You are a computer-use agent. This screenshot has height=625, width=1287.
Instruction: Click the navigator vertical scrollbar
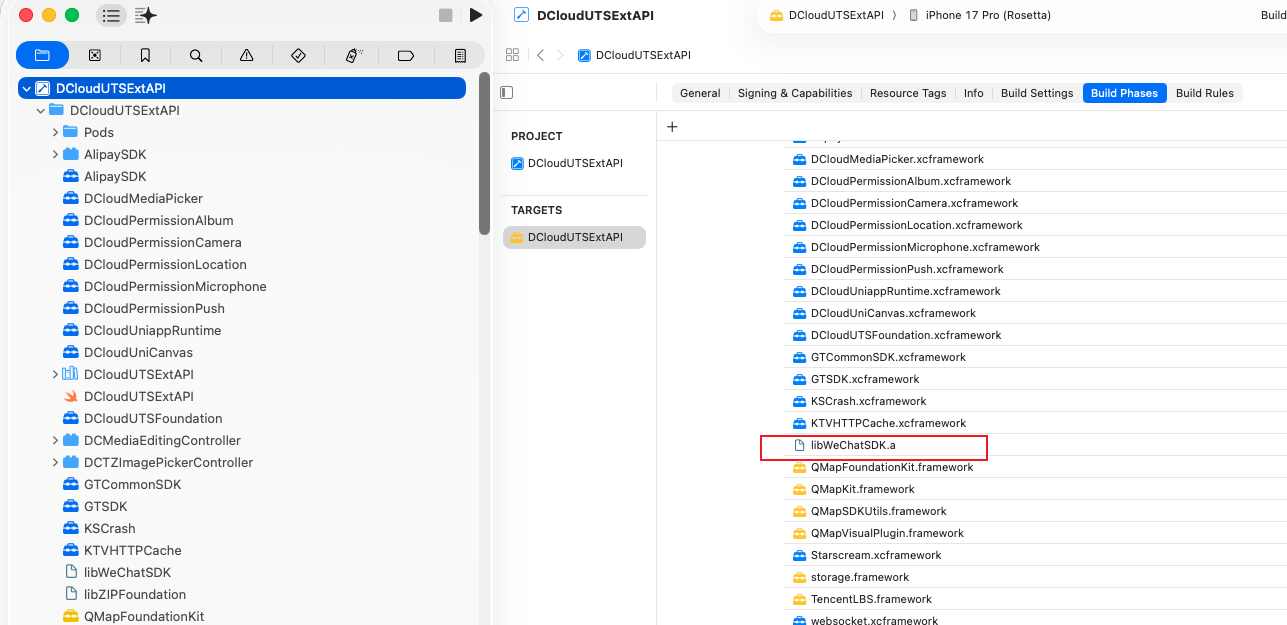pos(485,152)
